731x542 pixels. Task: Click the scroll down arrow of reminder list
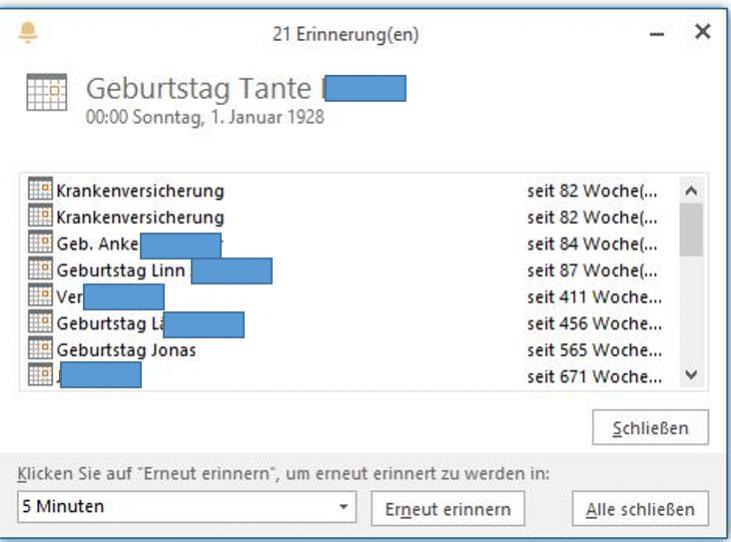click(x=691, y=374)
